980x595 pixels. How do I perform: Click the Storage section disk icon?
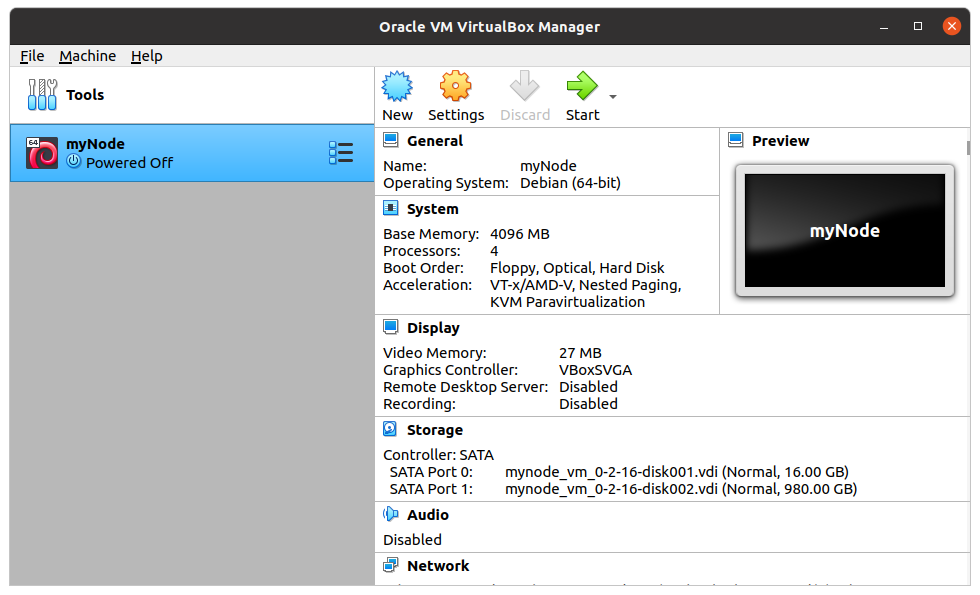390,429
